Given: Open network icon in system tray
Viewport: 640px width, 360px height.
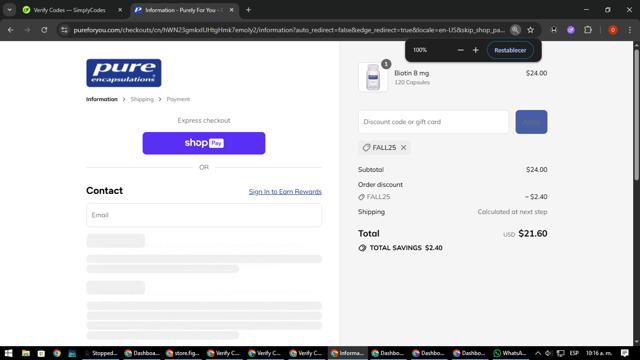Looking at the screenshot, I should click(x=560, y=353).
